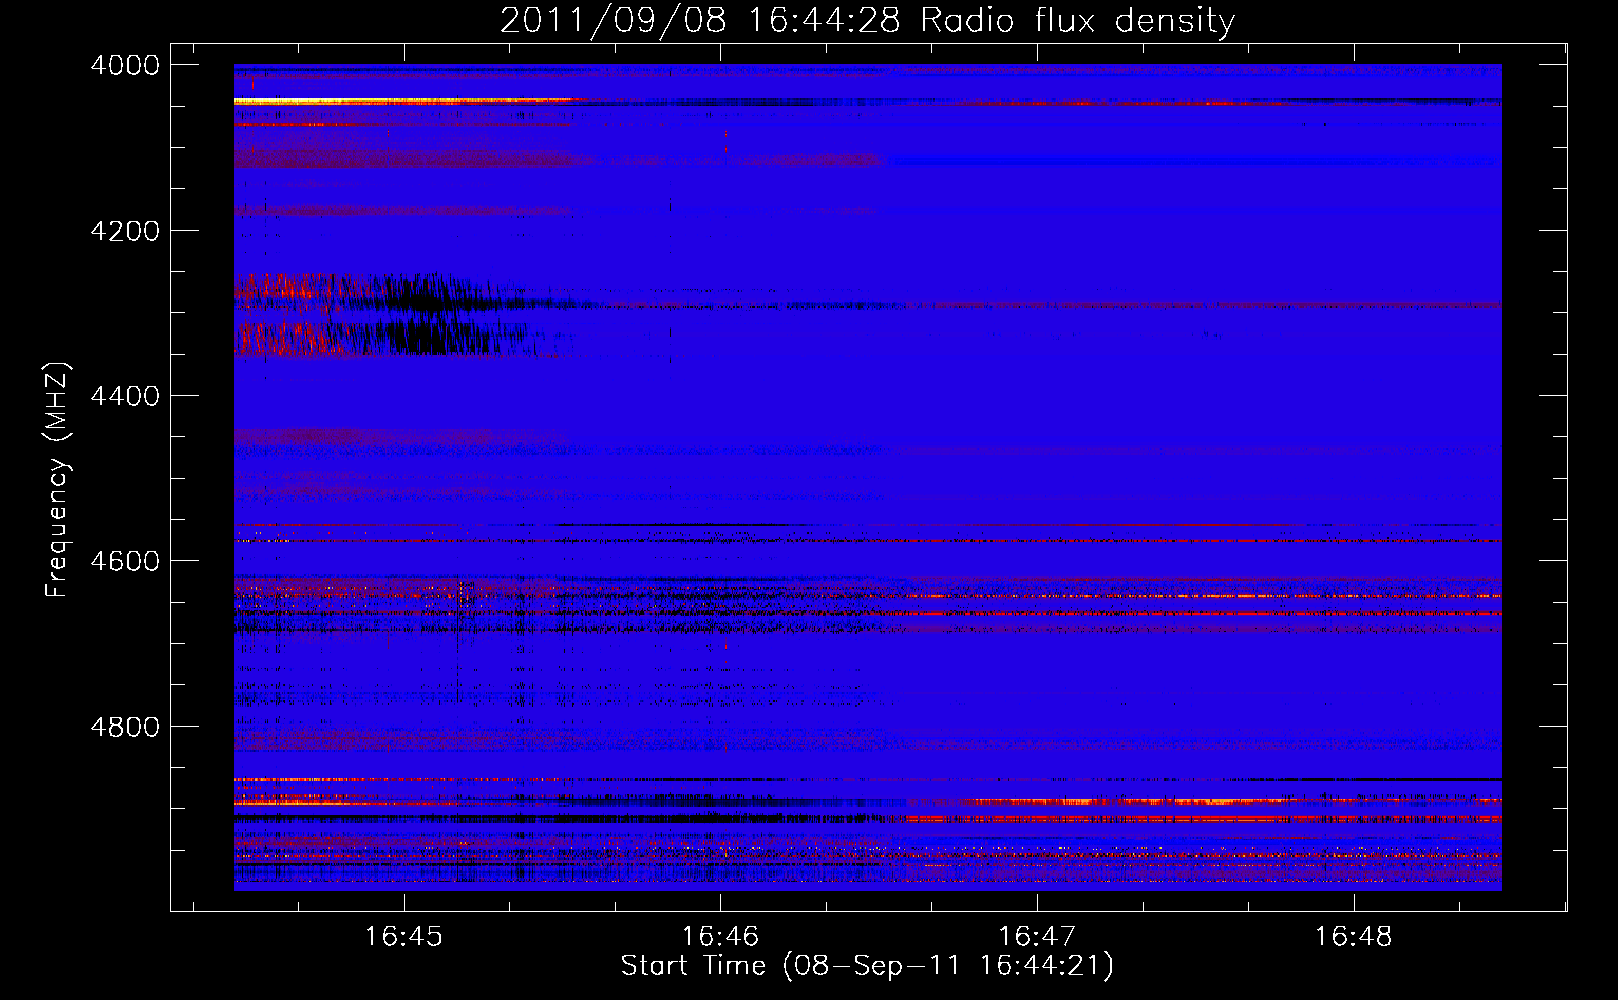This screenshot has width=1618, height=1000.
Task: Select the 4000 frequency tick label
Action: pos(125,65)
